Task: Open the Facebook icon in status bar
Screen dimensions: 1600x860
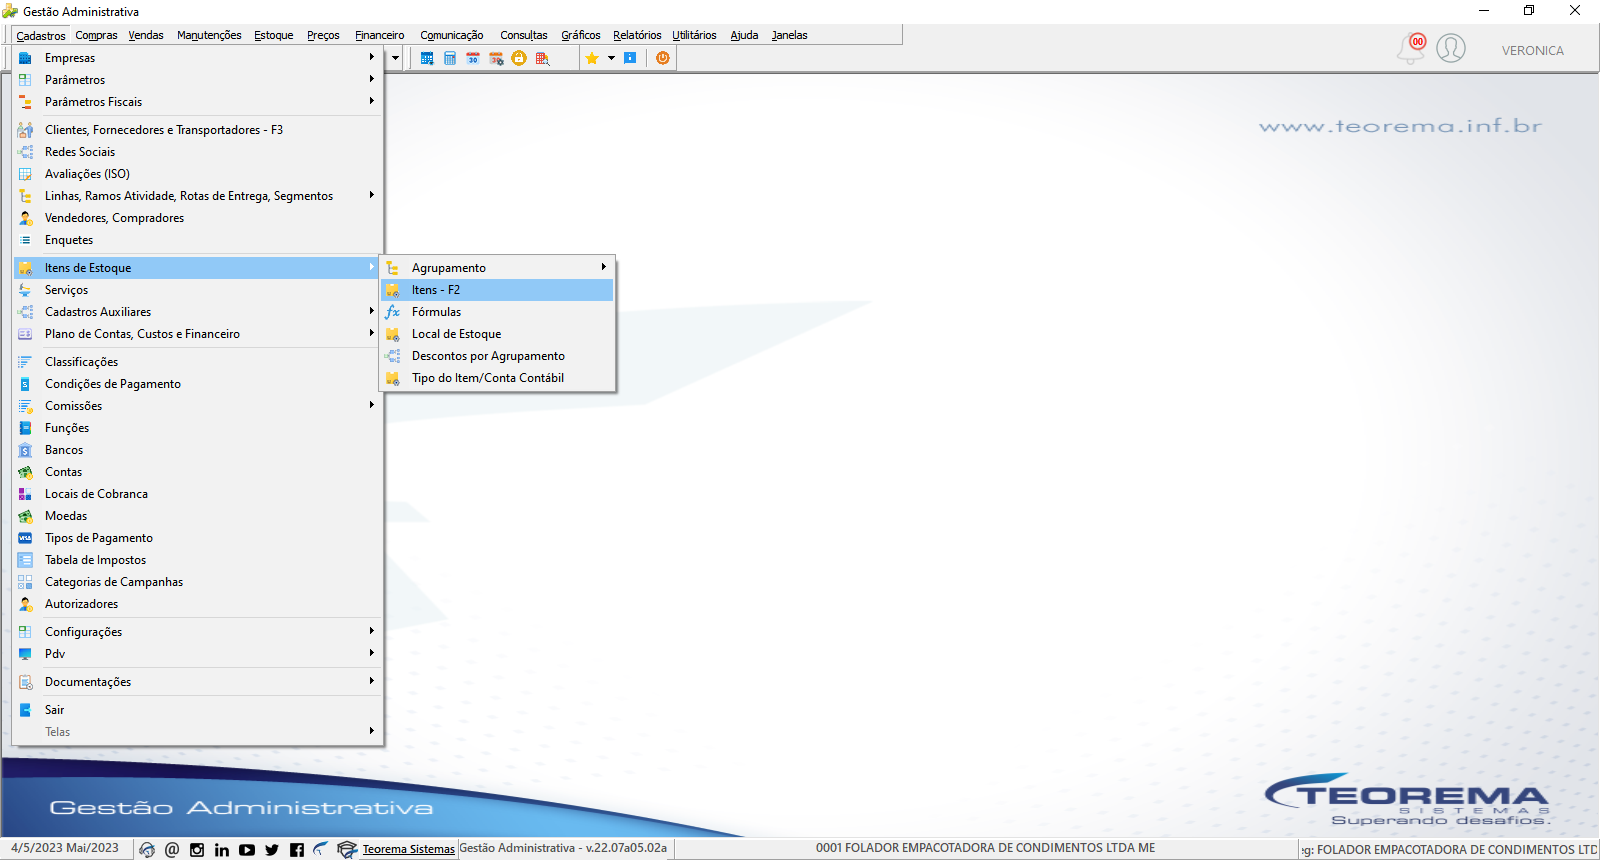Action: pos(297,849)
